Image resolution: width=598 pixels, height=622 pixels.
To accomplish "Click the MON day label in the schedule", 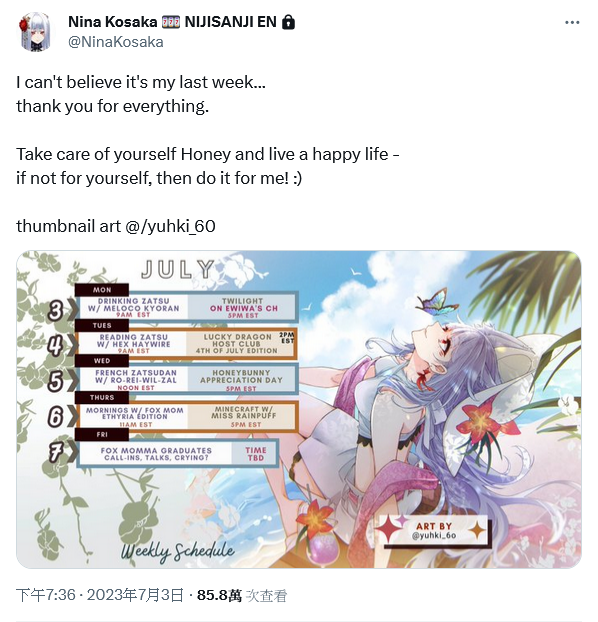I will click(x=102, y=290).
